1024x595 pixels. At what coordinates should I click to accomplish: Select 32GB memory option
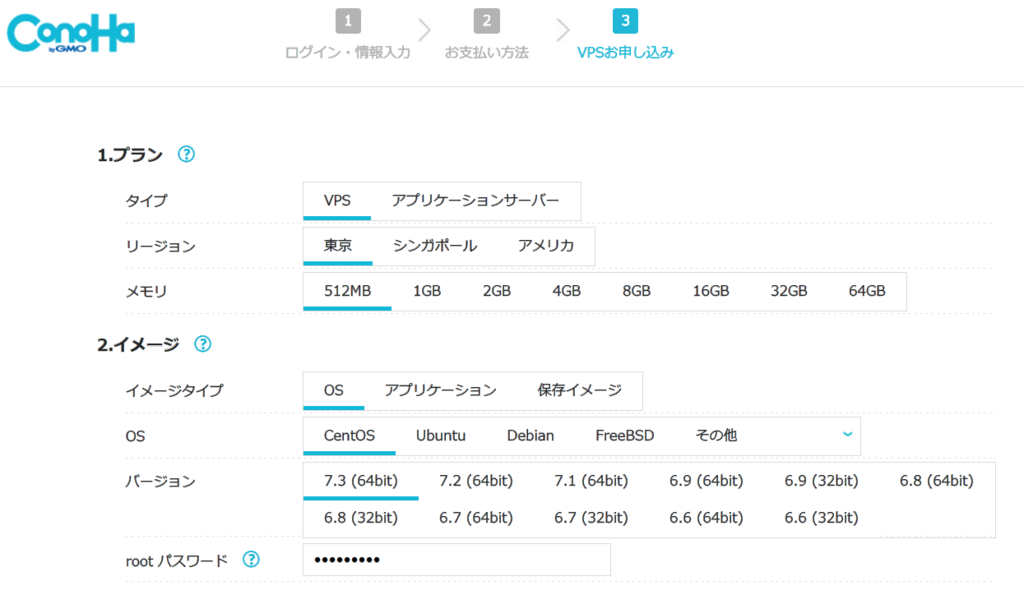[789, 291]
